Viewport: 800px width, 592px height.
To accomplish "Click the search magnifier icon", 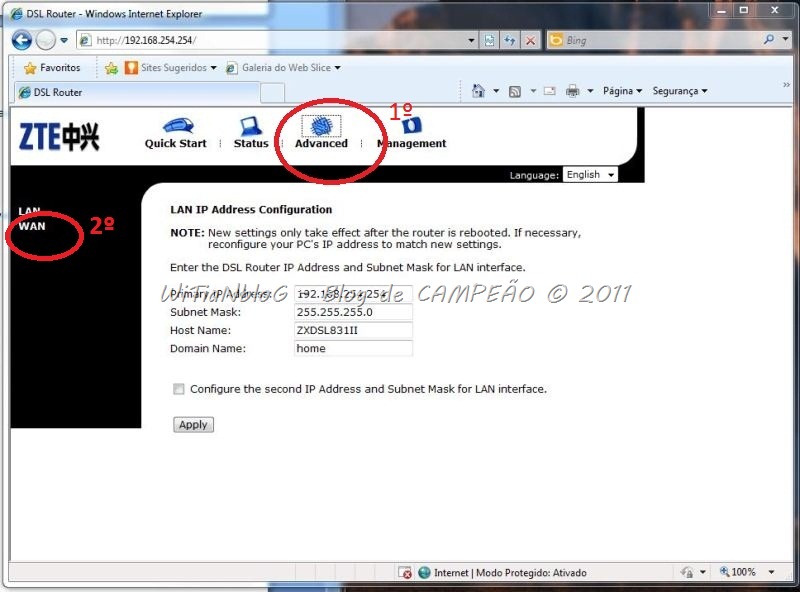I will click(x=769, y=39).
